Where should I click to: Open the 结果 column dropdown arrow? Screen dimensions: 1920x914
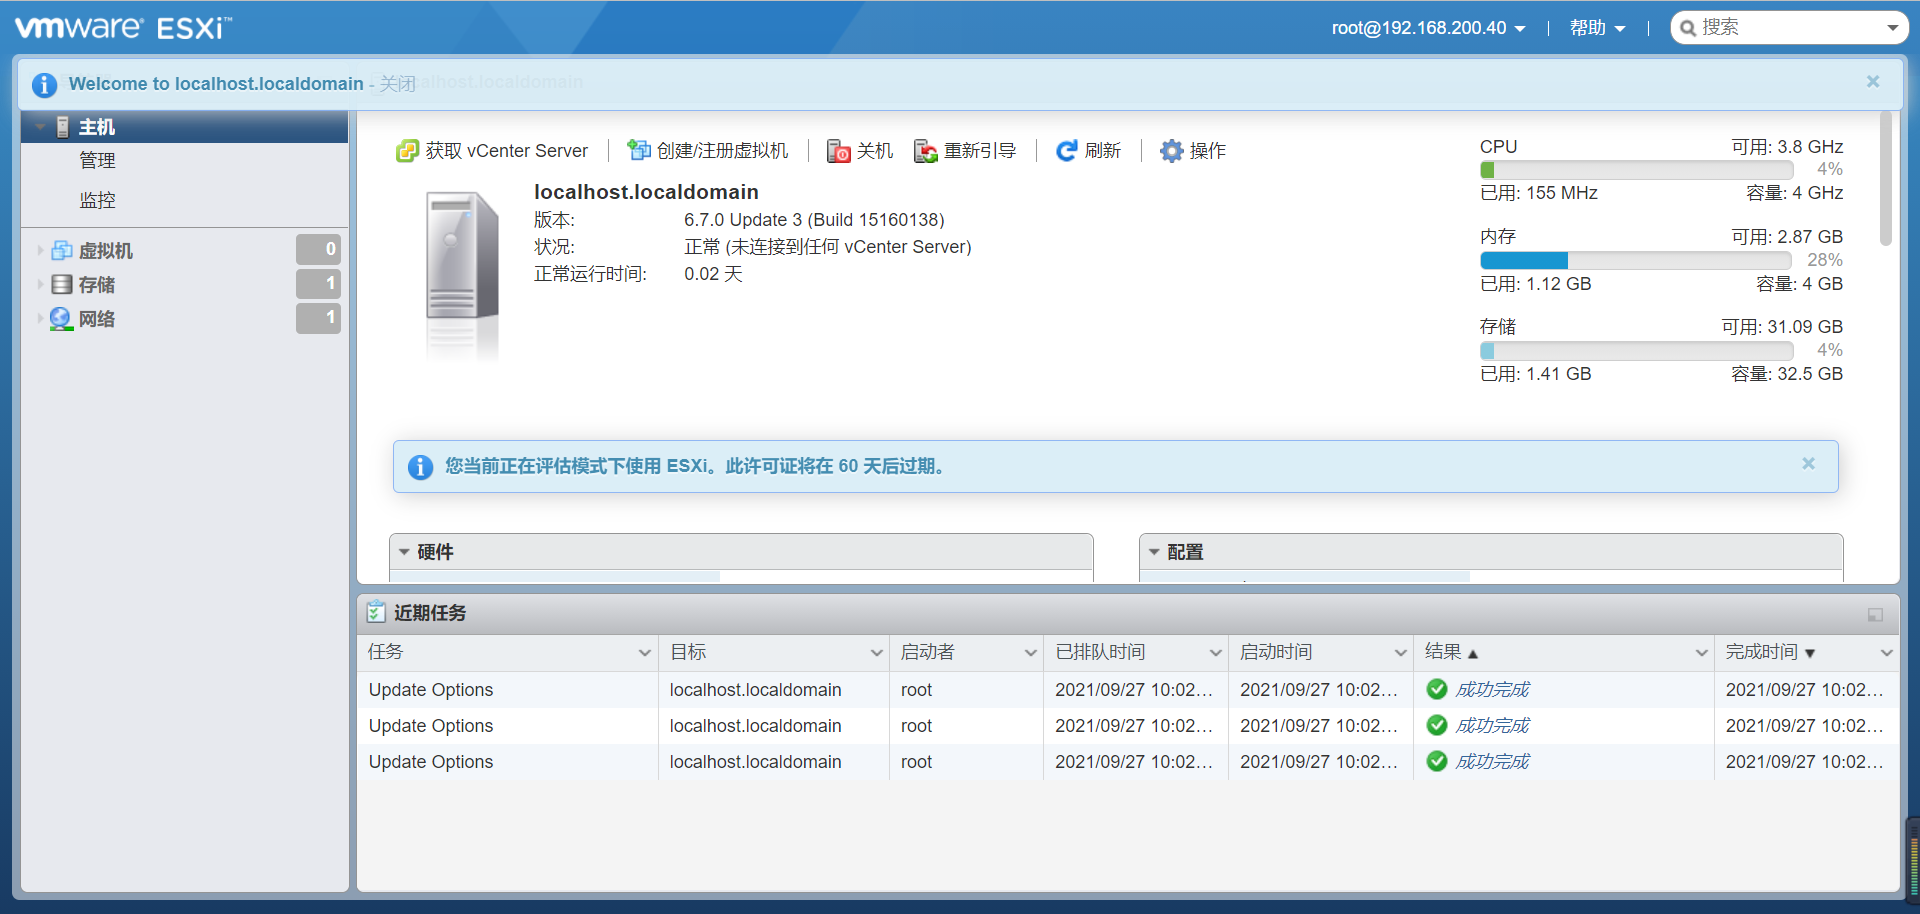[1701, 653]
